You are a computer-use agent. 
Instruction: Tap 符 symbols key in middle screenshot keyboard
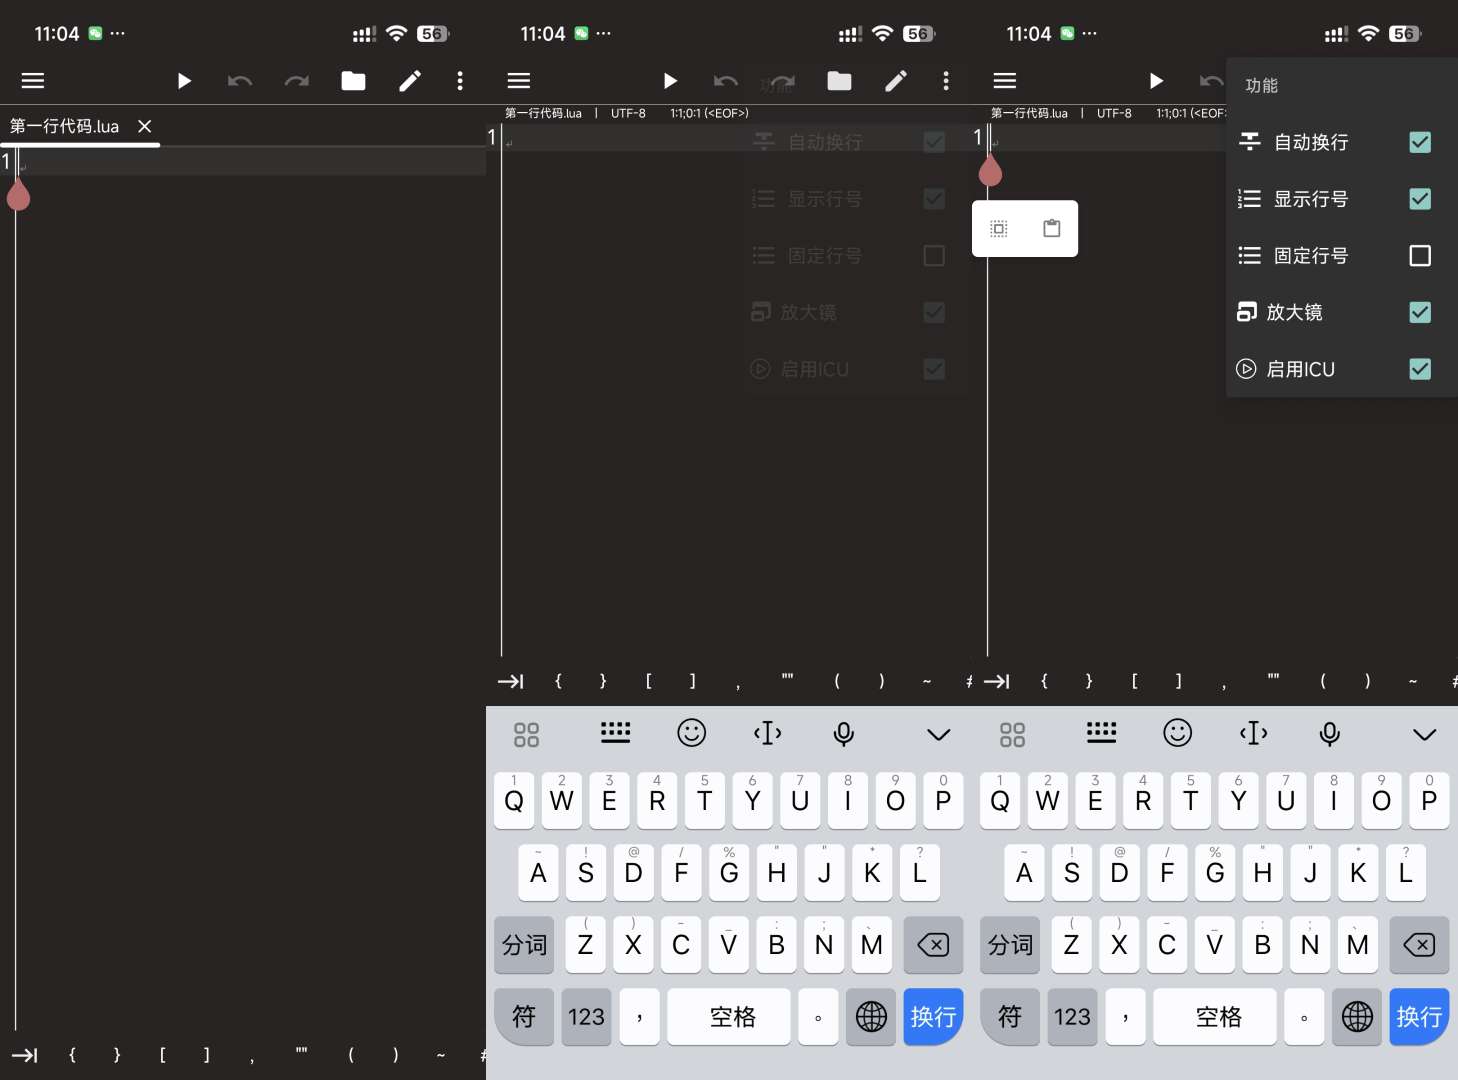[x=524, y=1017]
